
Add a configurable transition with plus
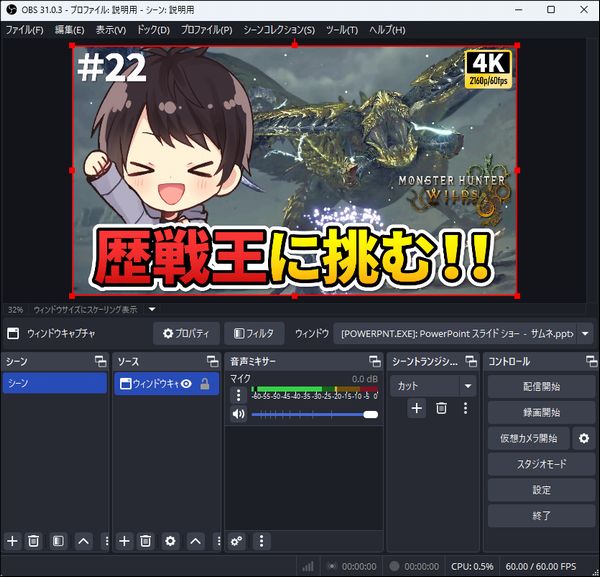pos(416,408)
